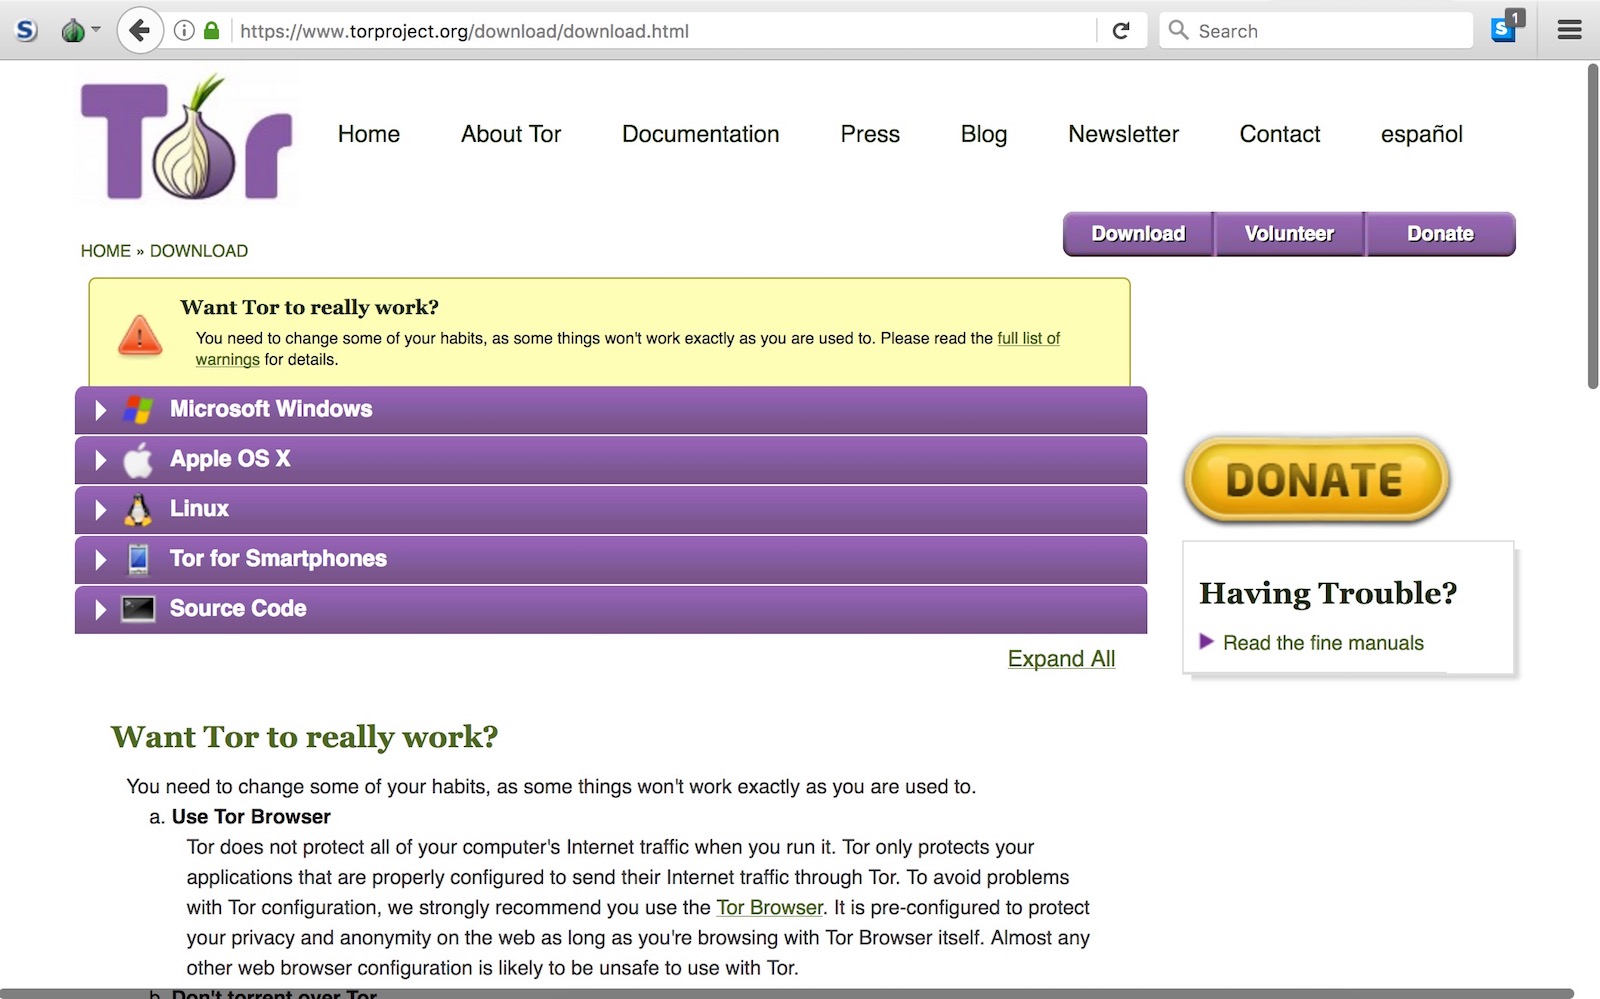Click the purple Volunteer button
The height and width of the screenshot is (999, 1600).
click(x=1289, y=234)
